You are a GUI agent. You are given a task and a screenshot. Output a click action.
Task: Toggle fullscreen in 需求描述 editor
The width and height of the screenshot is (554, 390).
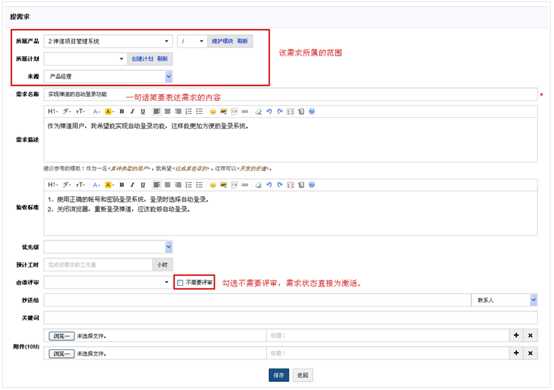290,111
